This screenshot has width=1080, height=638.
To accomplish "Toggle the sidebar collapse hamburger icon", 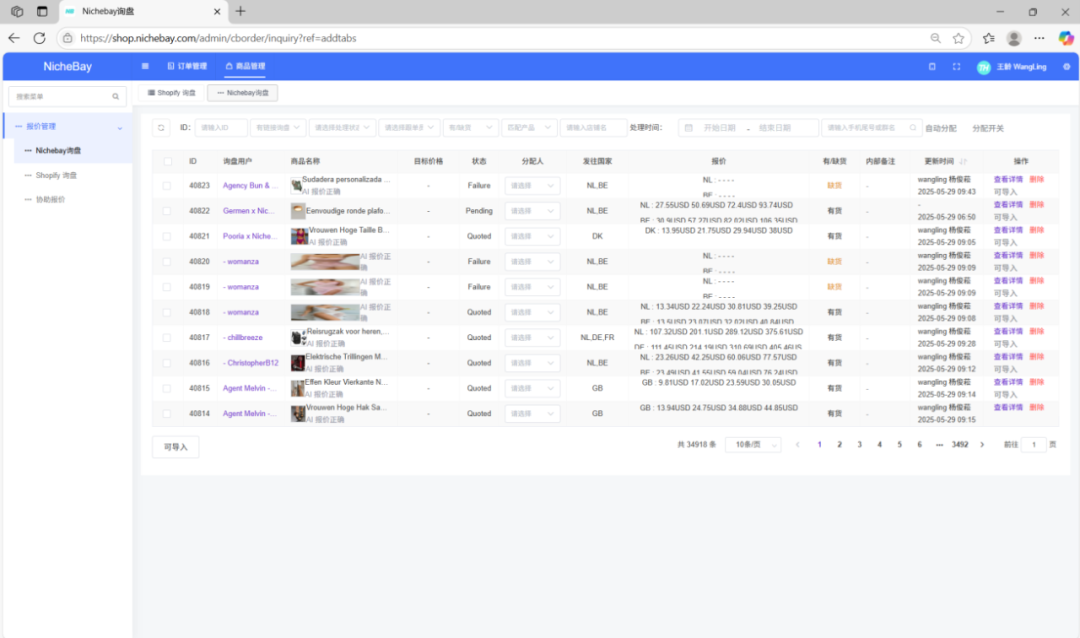I will coord(145,66).
